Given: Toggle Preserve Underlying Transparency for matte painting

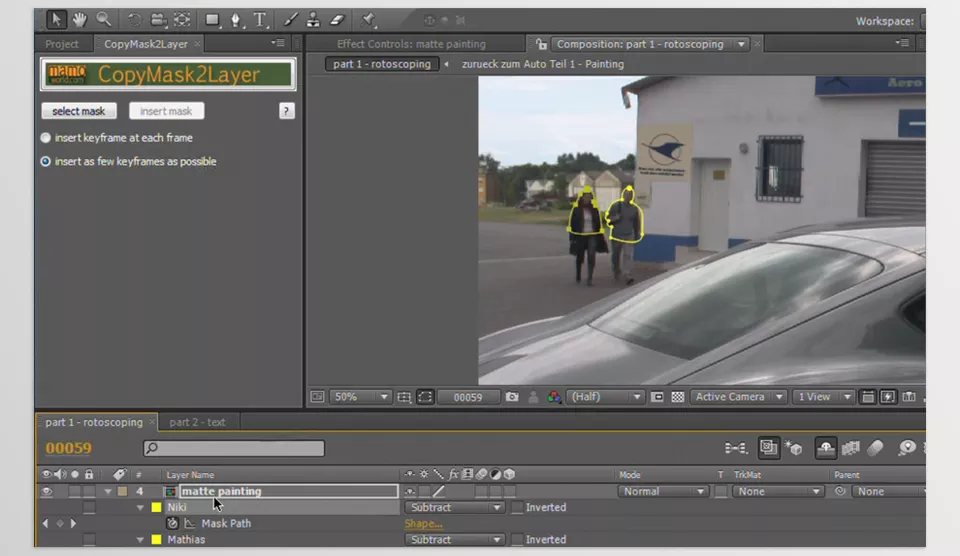Looking at the screenshot, I should pos(721,492).
